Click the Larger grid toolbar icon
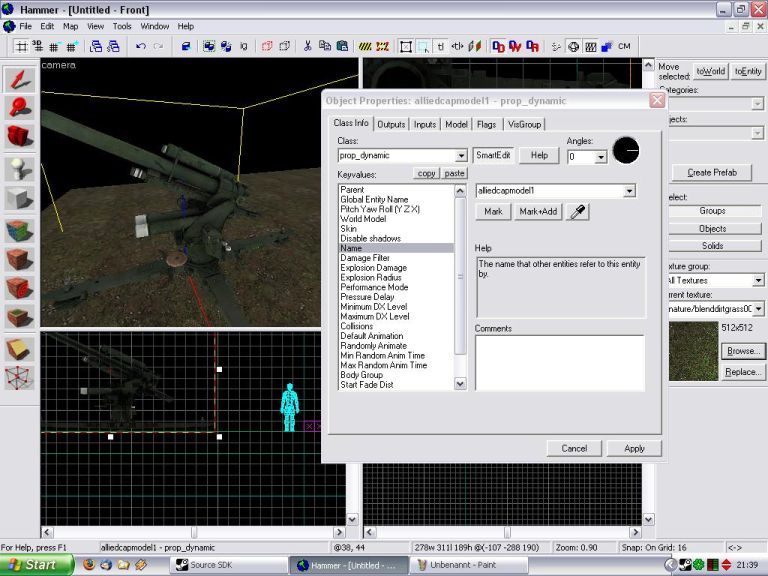This screenshot has height=576, width=768. 72,47
